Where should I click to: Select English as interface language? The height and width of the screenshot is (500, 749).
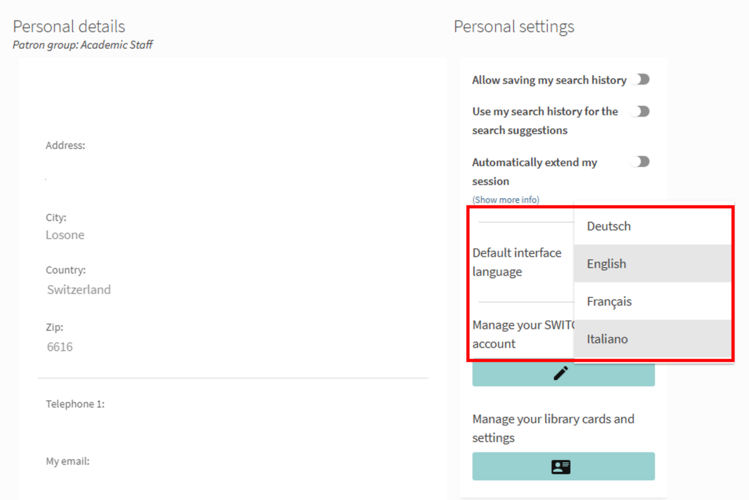607,264
